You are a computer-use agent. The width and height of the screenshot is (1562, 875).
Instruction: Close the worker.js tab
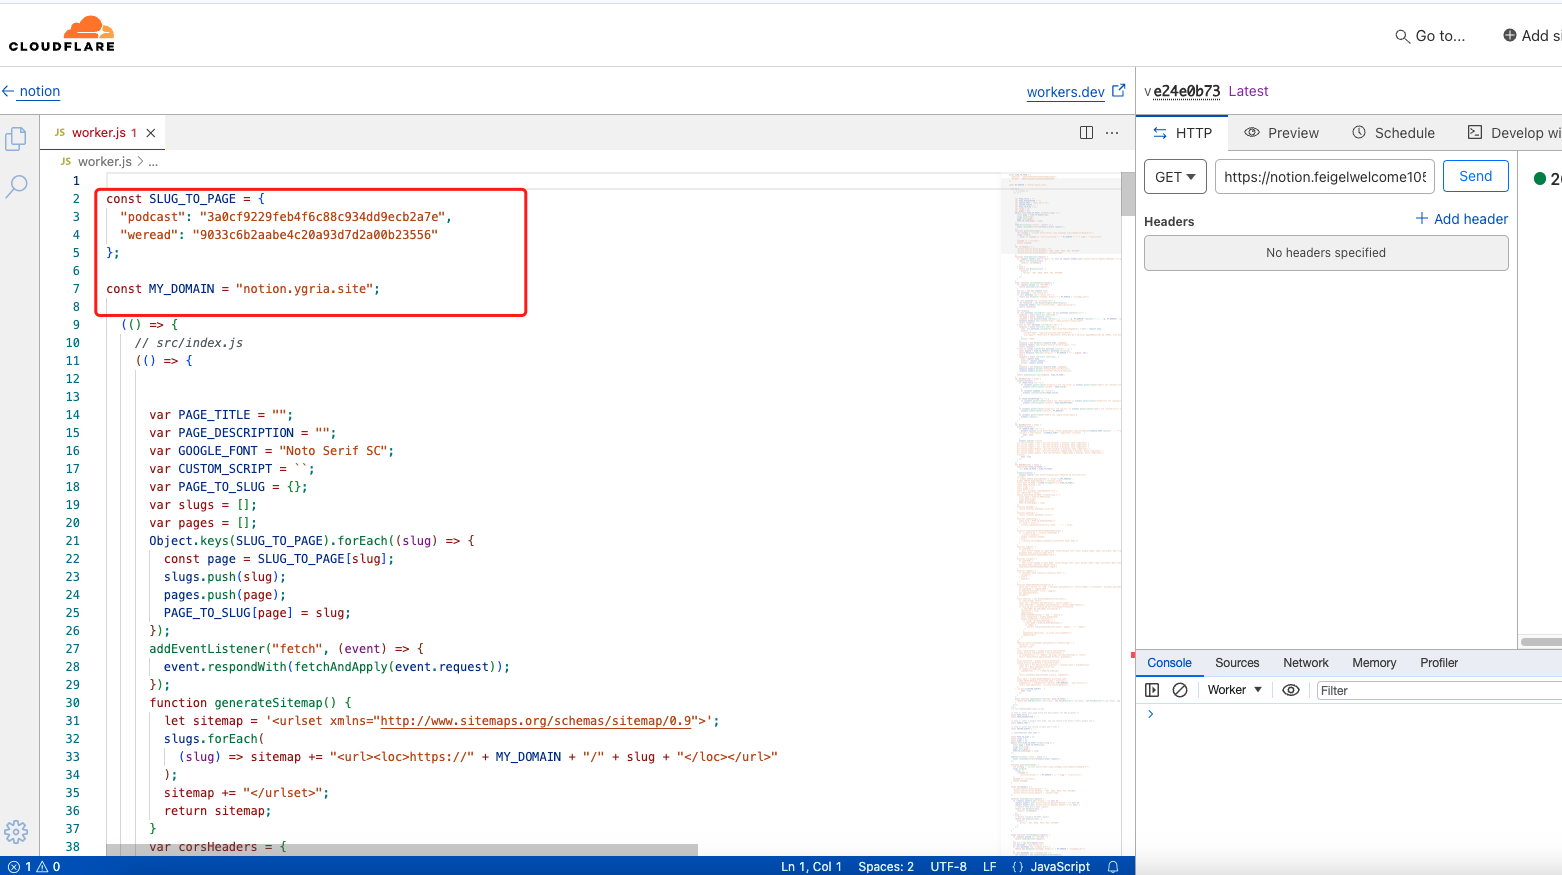pos(151,133)
